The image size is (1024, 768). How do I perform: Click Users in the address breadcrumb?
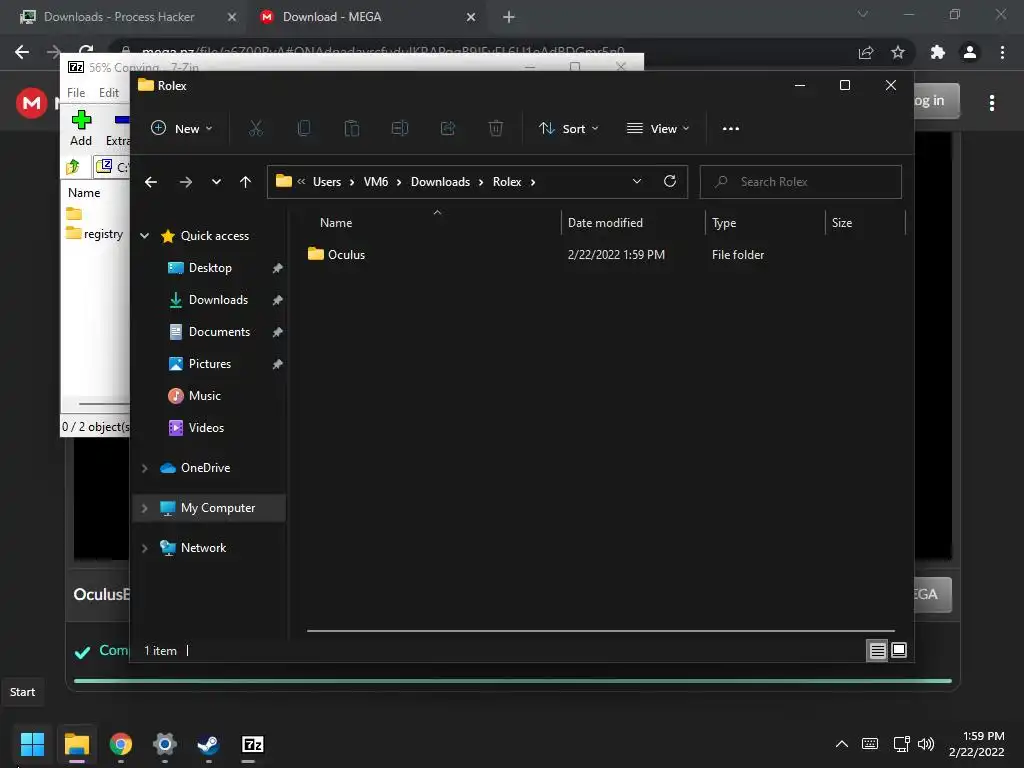tap(327, 182)
